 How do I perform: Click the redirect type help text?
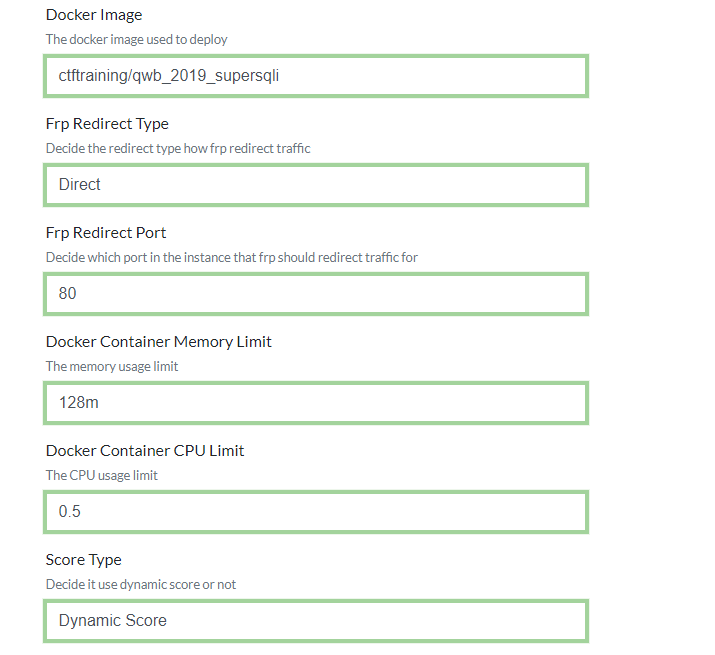(178, 148)
